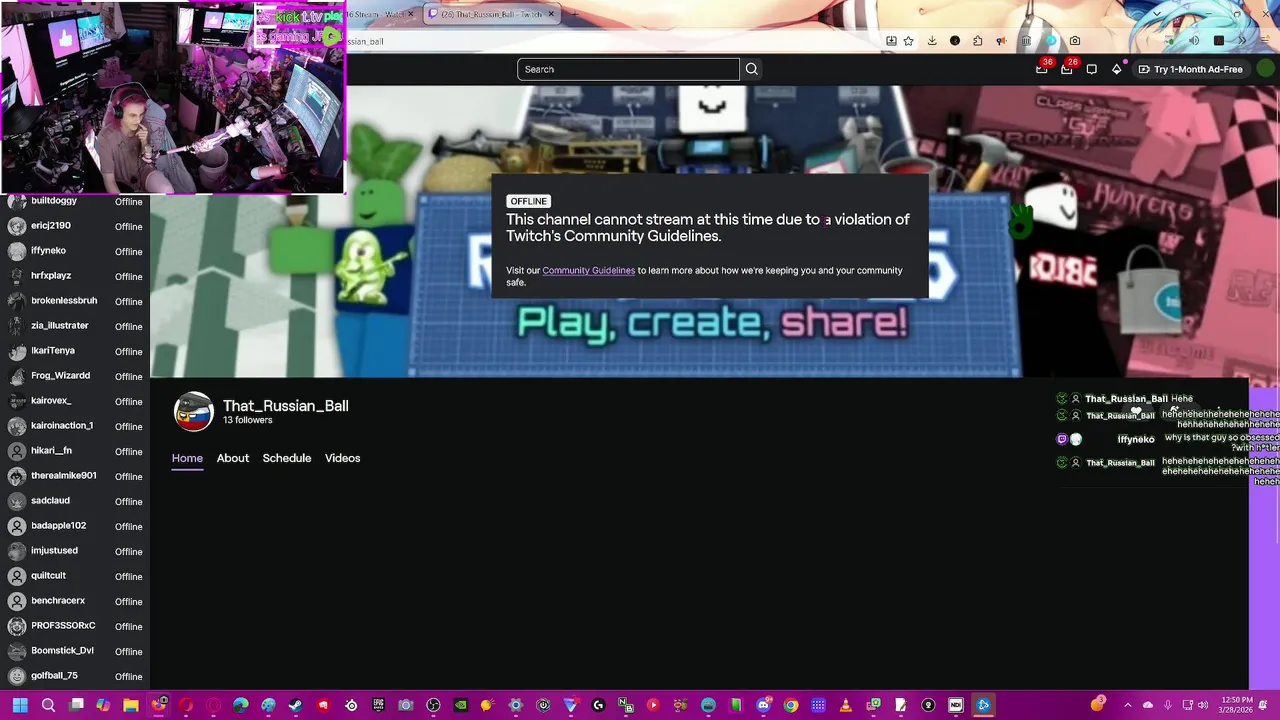Screen dimensions: 1280x720
Task: Open PROF3SSORxC channel in sidebar
Action: [75, 626]
